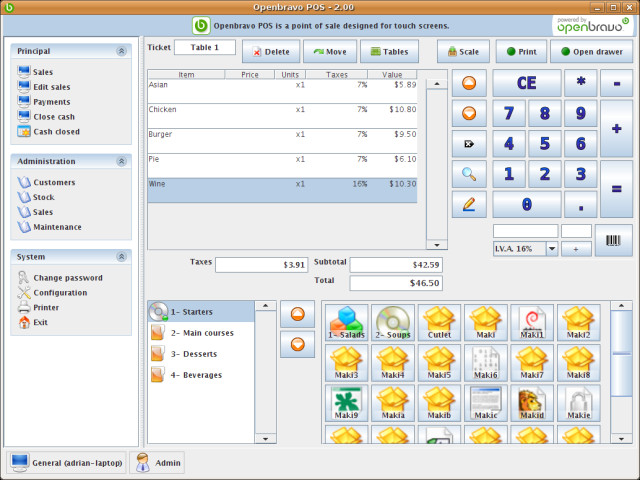Add Makic product
Screen dimensions: 640x480
pos(486,403)
